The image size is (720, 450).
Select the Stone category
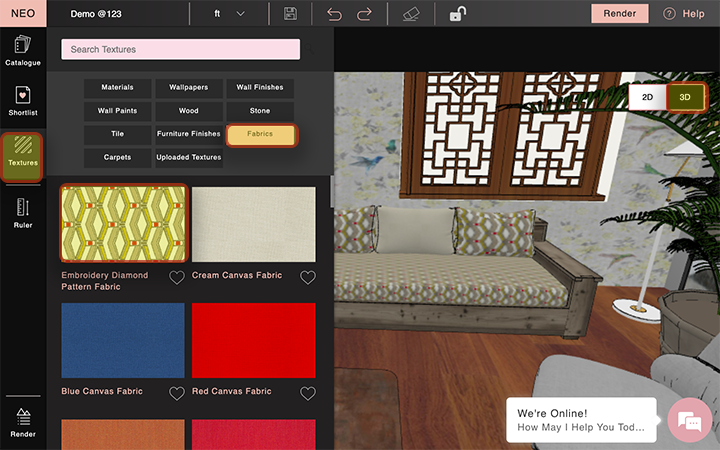tap(260, 111)
